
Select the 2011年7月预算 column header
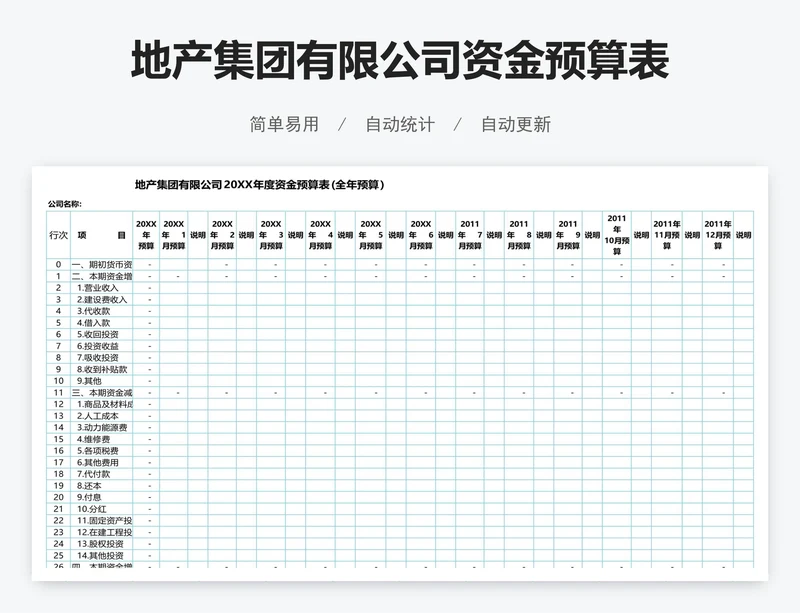[469, 235]
